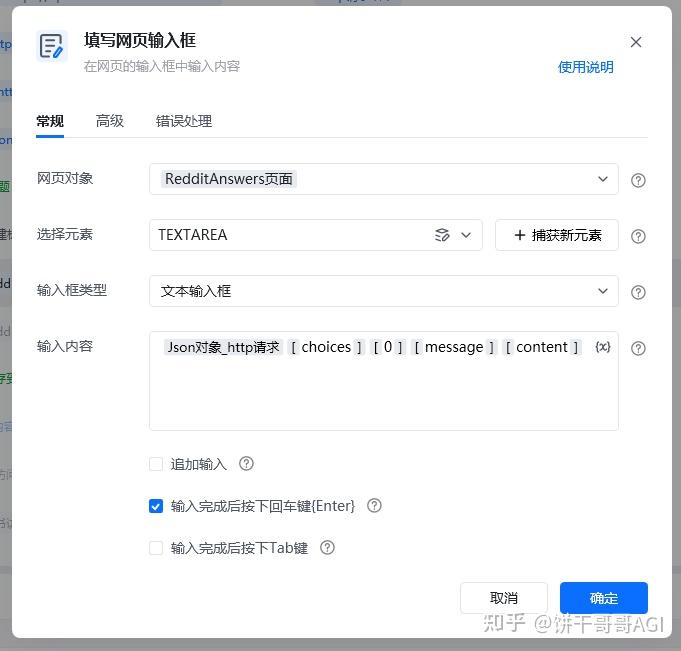Select the [ 0 ] index token
The image size is (681, 651).
pos(388,347)
